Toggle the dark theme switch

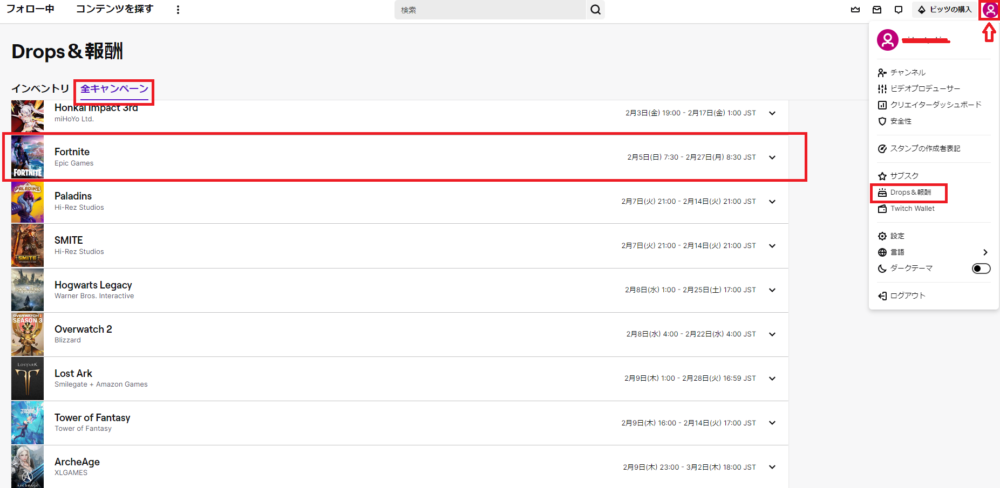pos(980,269)
